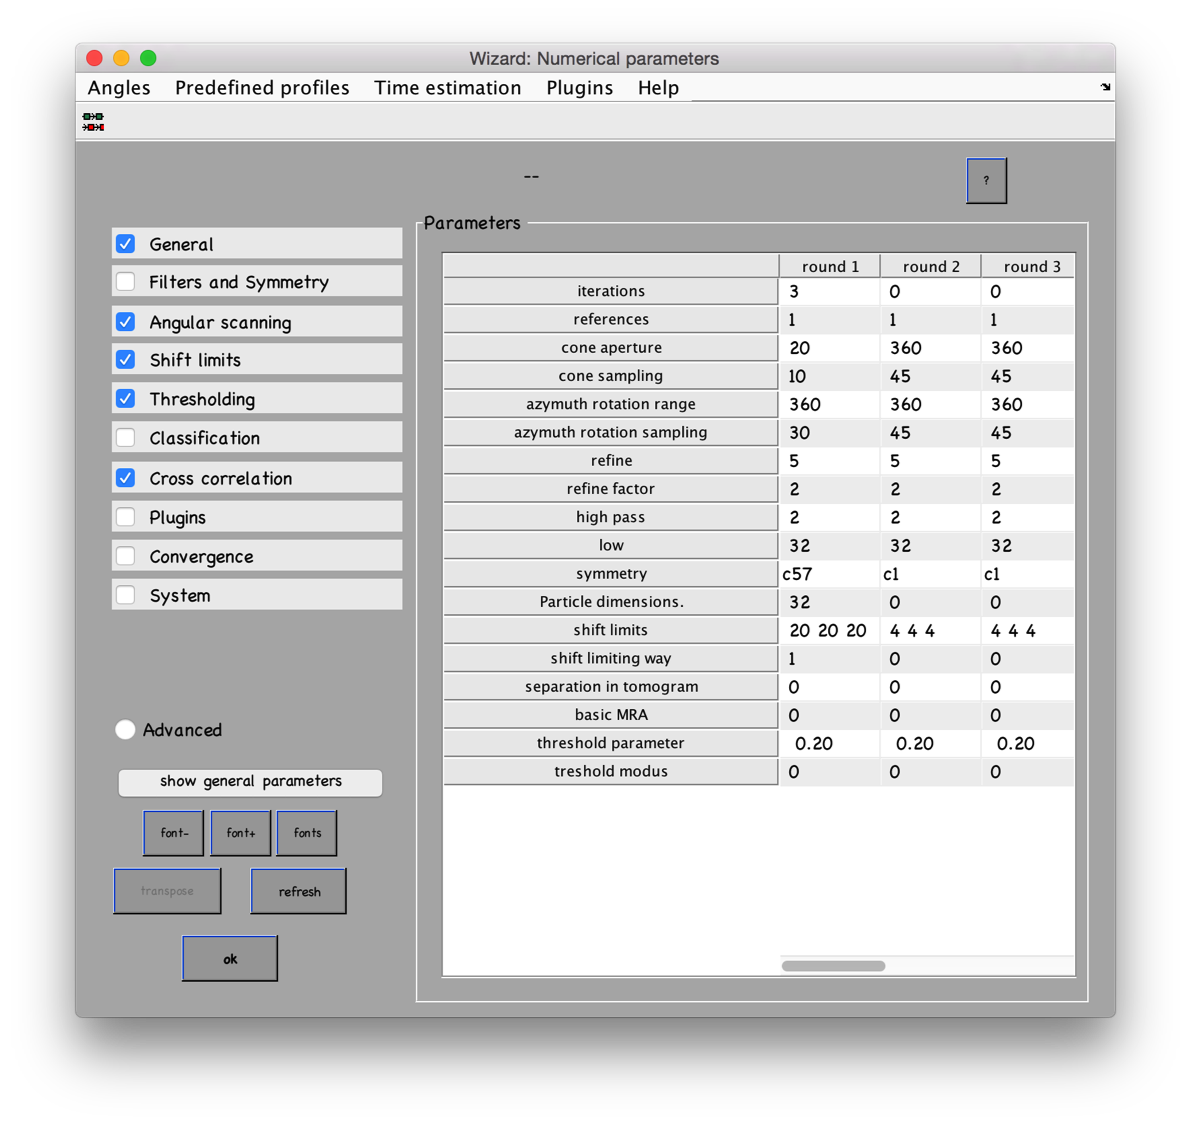
Task: Click the azymuth rotation range row label
Action: [610, 404]
